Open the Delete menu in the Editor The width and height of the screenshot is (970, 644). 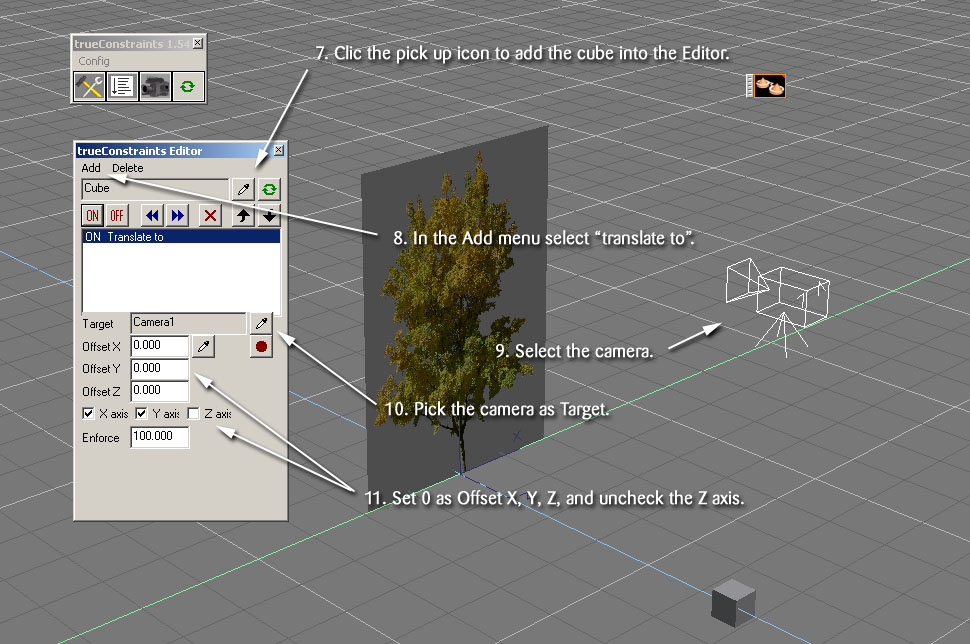point(127,168)
